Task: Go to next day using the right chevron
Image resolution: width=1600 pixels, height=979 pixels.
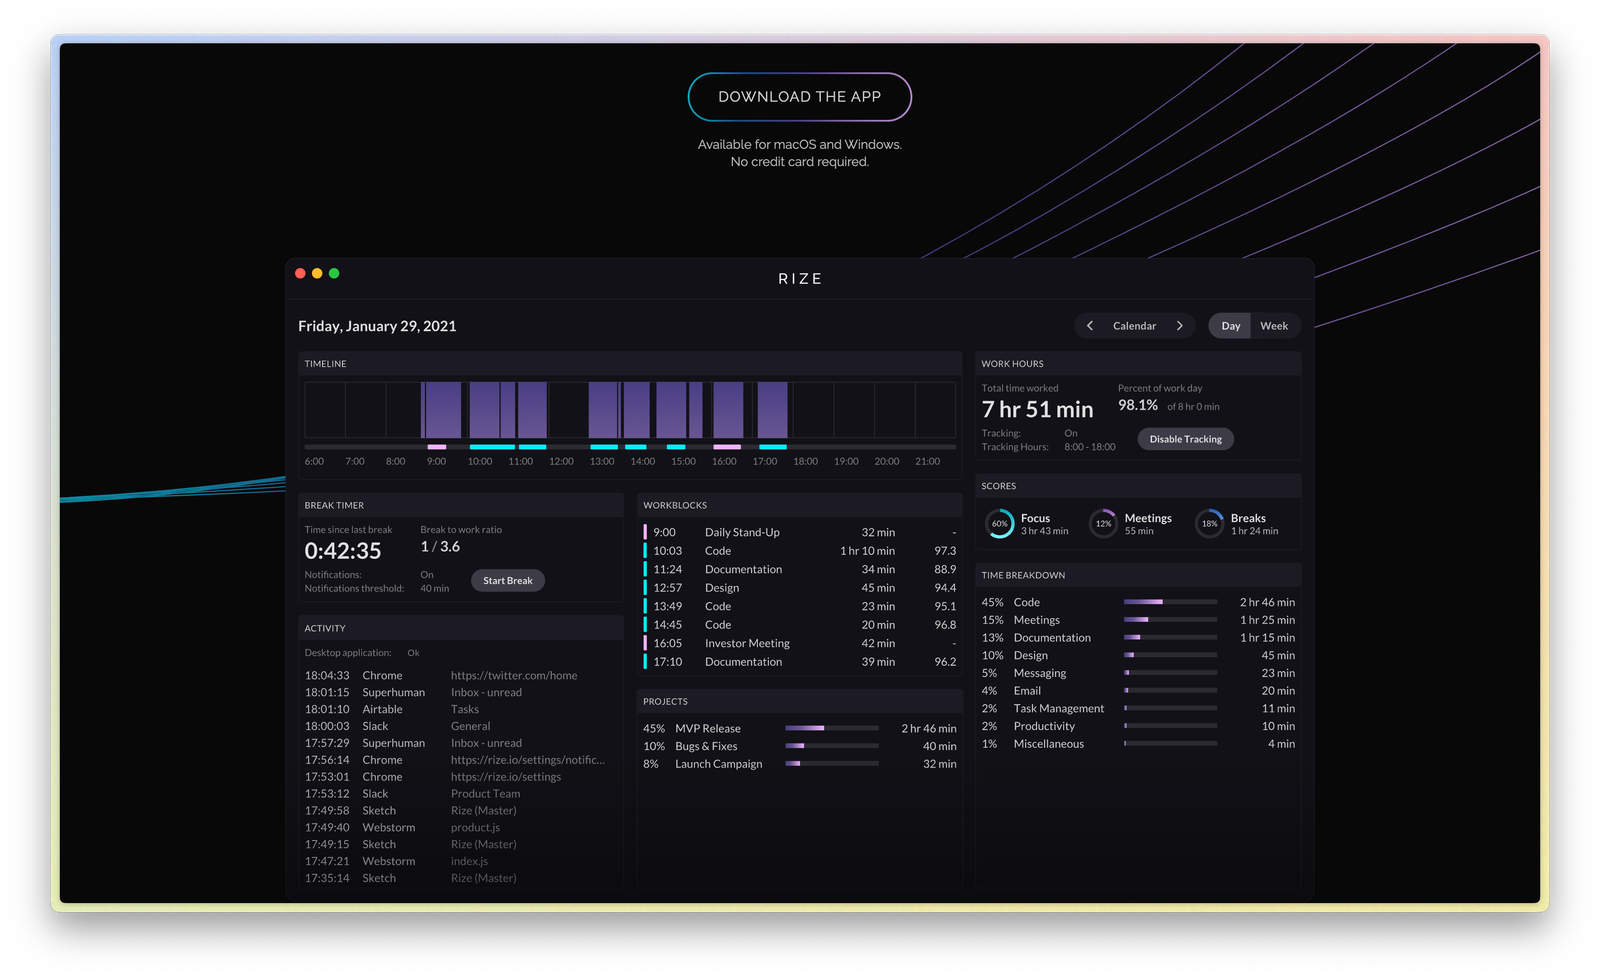Action: tap(1180, 325)
